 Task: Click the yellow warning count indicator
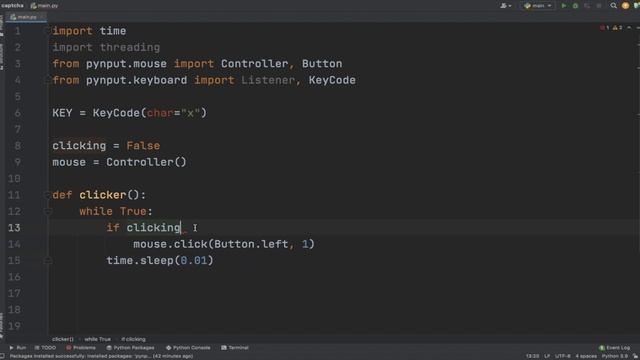coord(617,28)
